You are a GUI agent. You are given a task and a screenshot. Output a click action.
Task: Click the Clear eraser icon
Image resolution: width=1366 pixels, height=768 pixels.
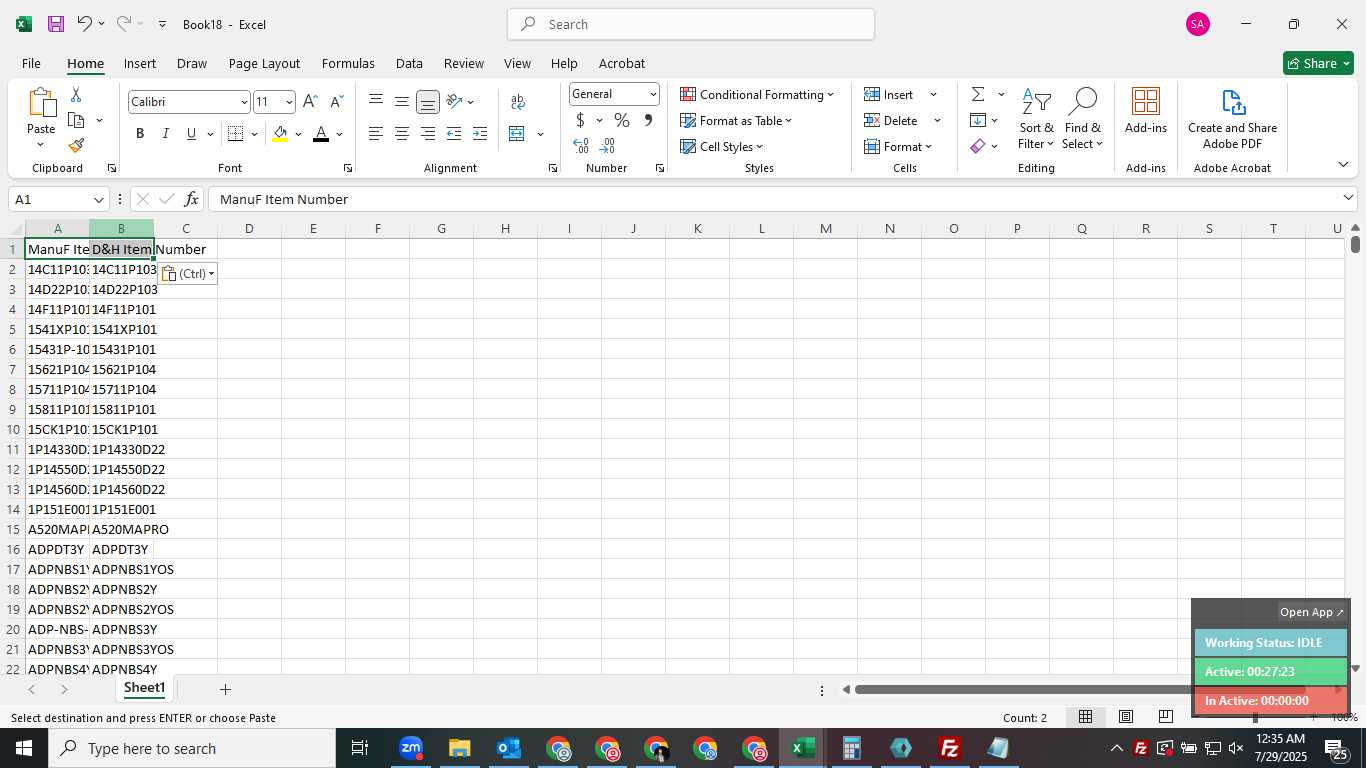[x=978, y=146]
